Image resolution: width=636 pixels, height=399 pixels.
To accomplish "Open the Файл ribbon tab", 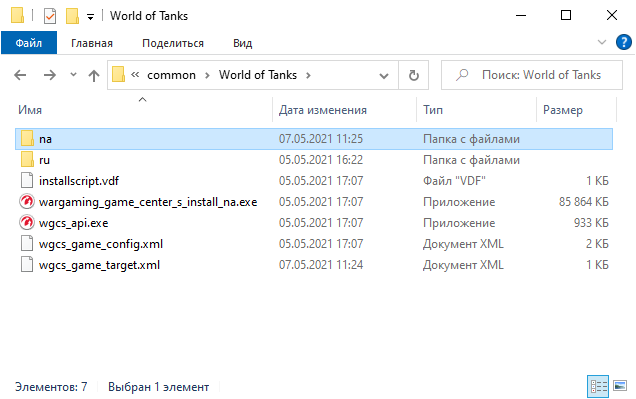I will point(29,43).
